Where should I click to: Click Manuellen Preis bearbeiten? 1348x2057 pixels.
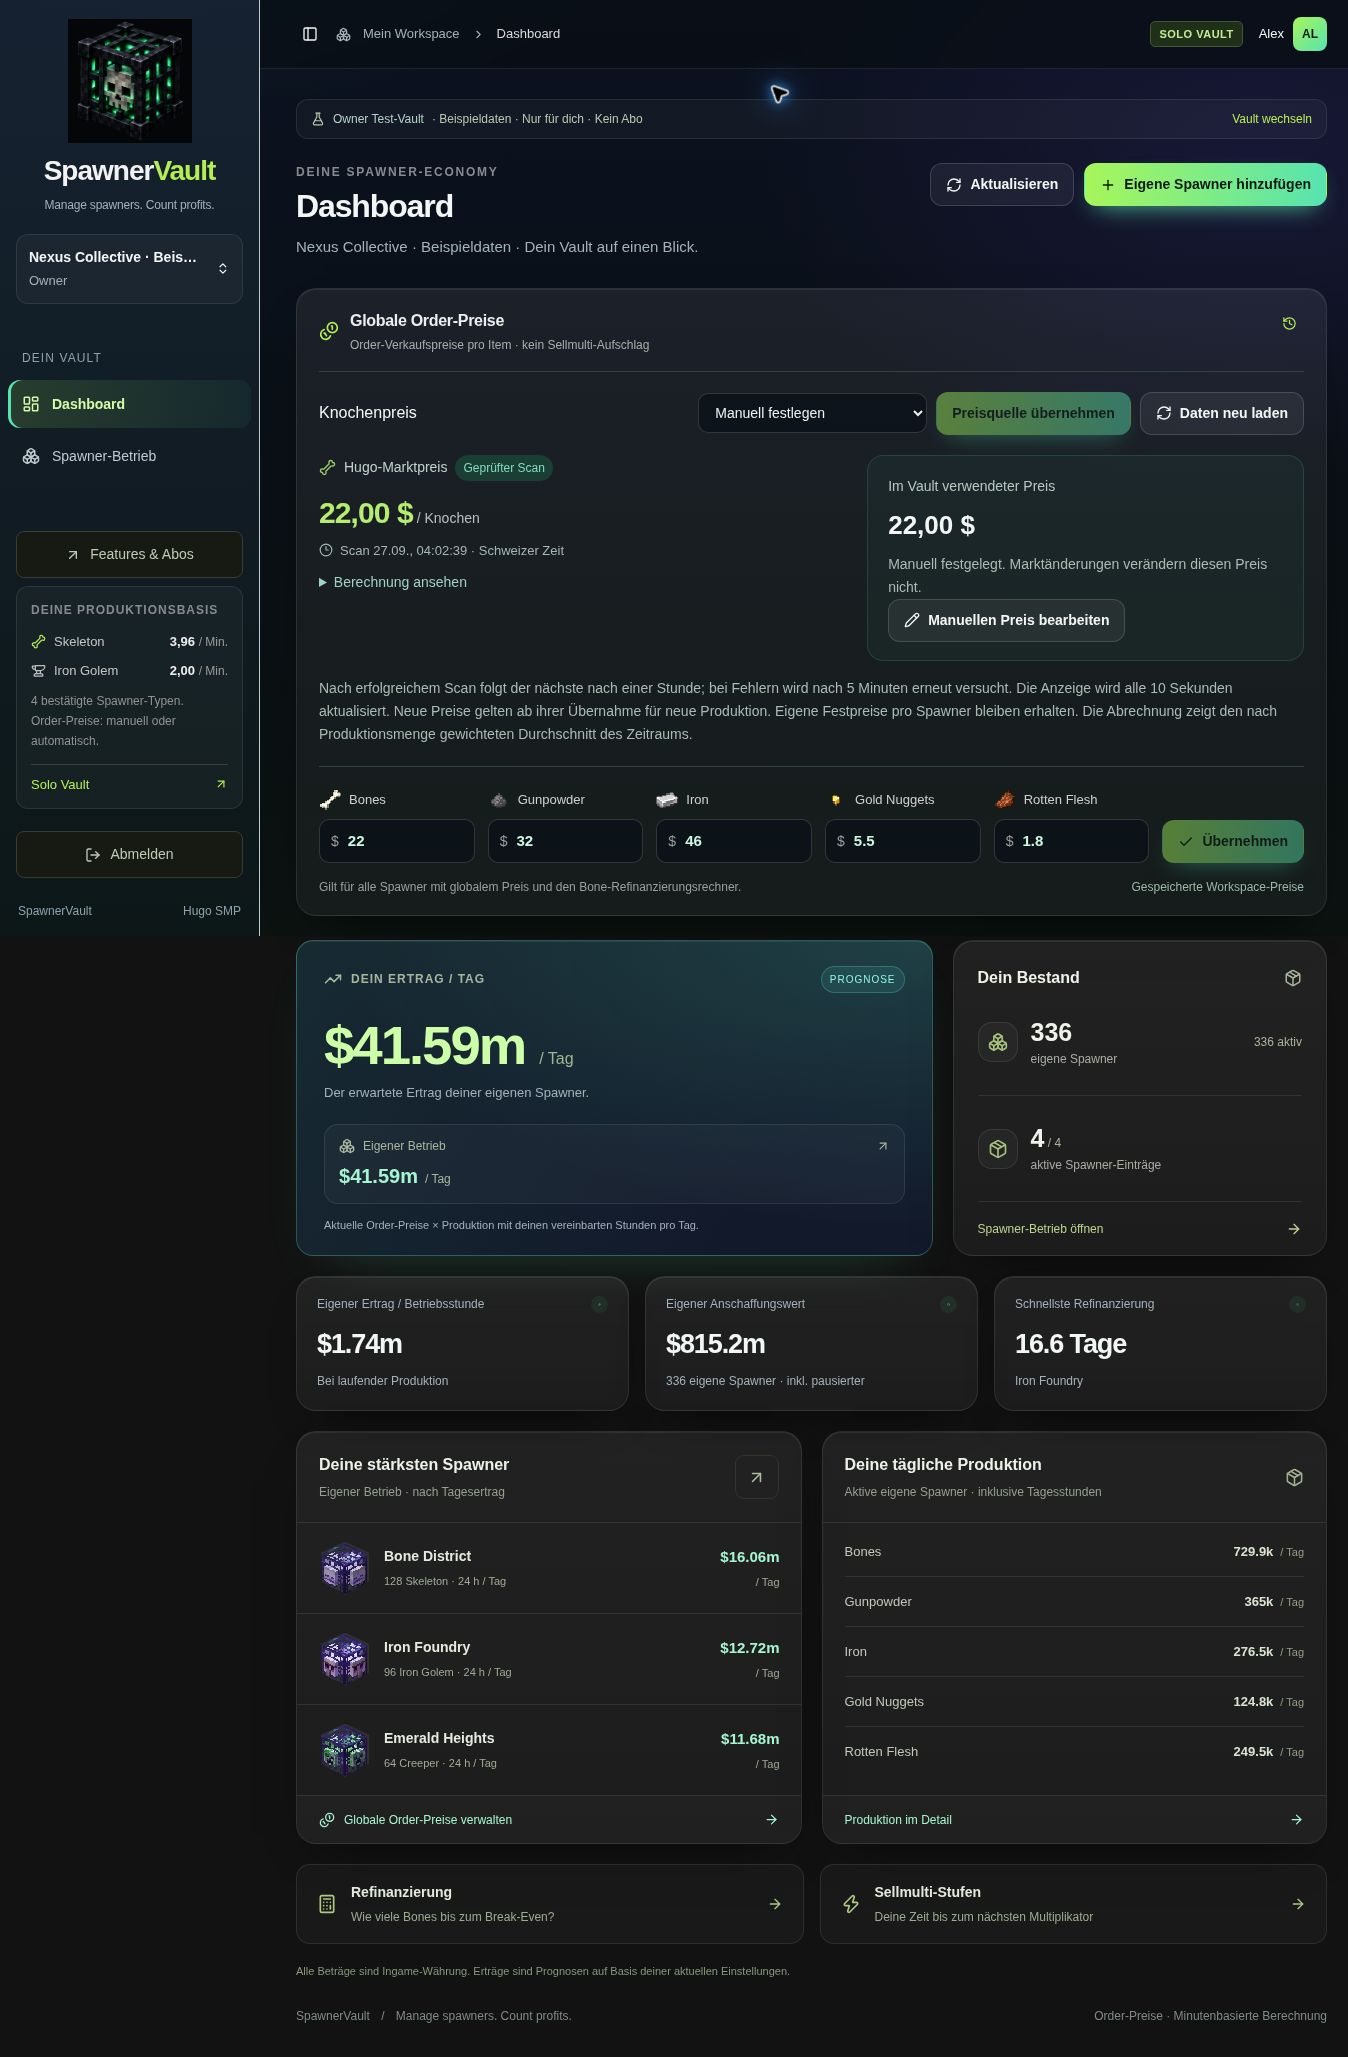[1006, 620]
